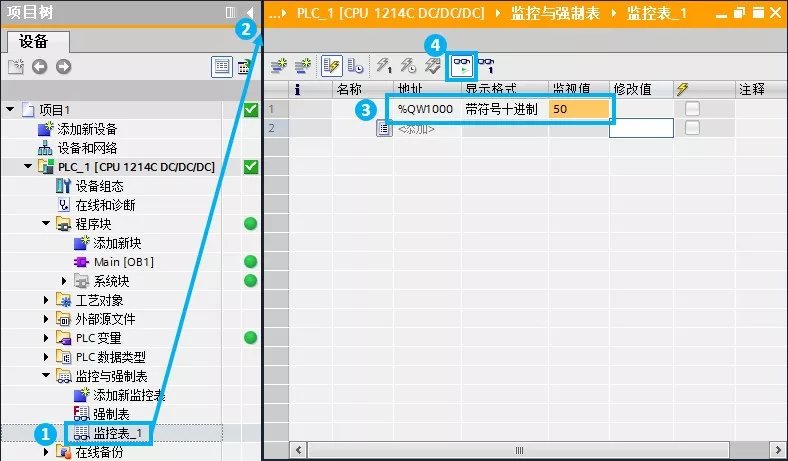Toggle the show all modify columns icon
The width and height of the screenshot is (788, 461).
coord(330,66)
